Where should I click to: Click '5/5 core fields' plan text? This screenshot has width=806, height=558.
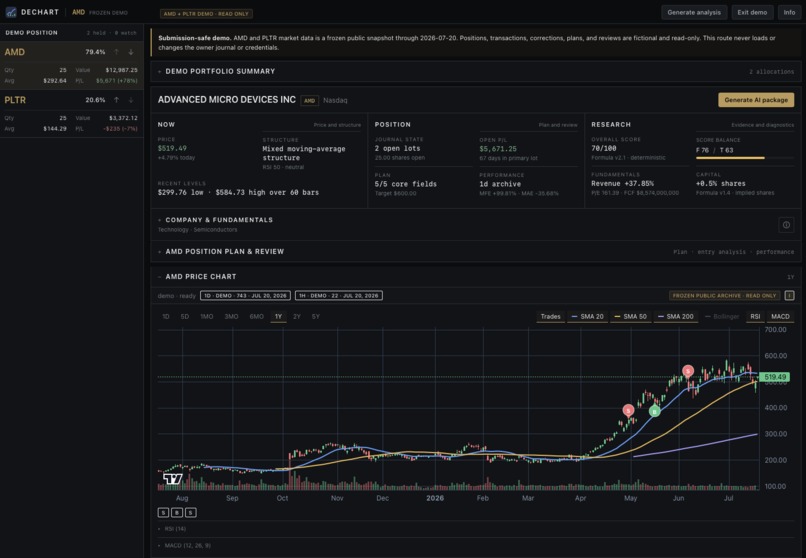pyautogui.click(x=406, y=184)
